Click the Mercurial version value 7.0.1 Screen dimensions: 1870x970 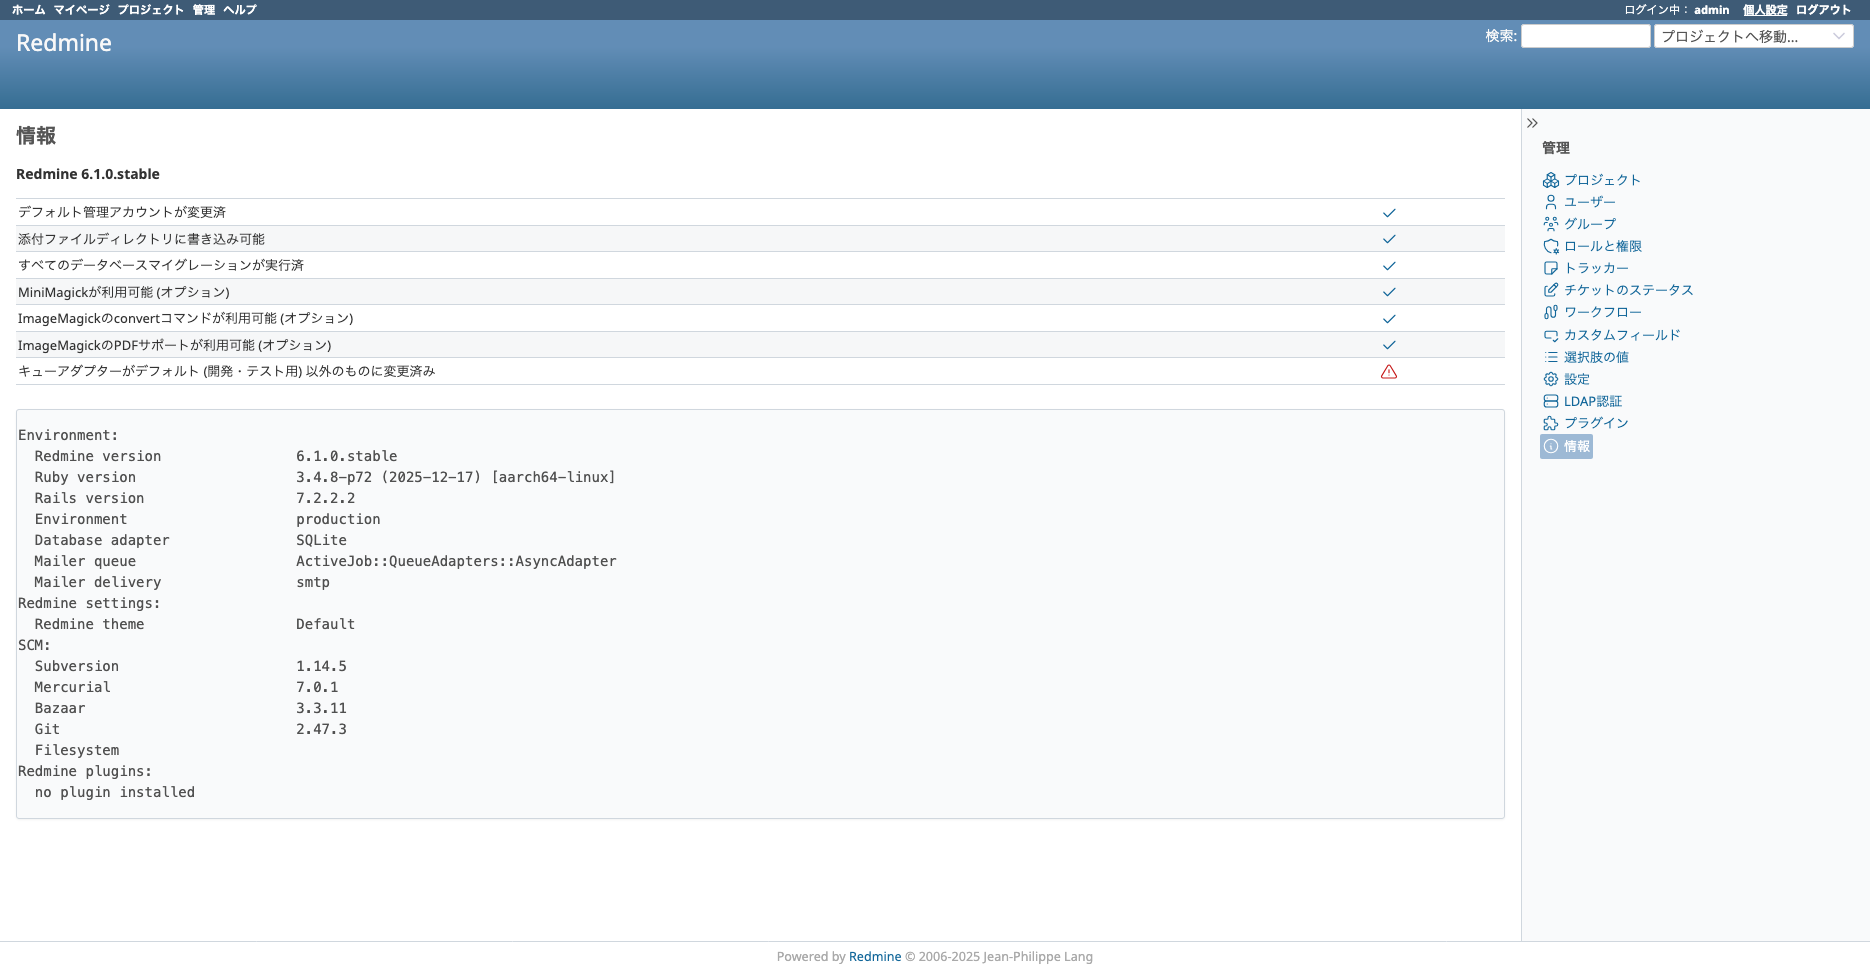(x=317, y=687)
